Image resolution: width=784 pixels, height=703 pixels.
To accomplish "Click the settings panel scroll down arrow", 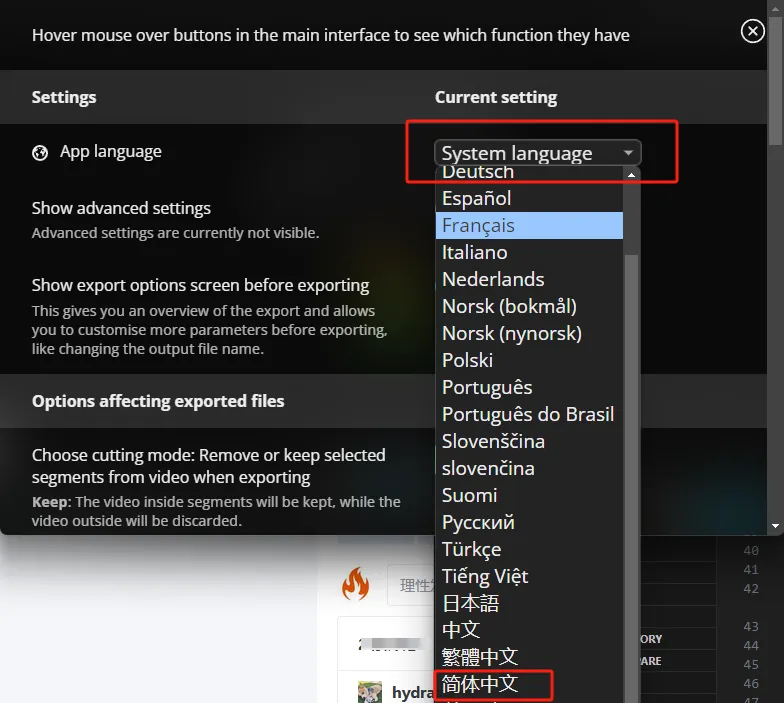I will pyautogui.click(x=776, y=526).
